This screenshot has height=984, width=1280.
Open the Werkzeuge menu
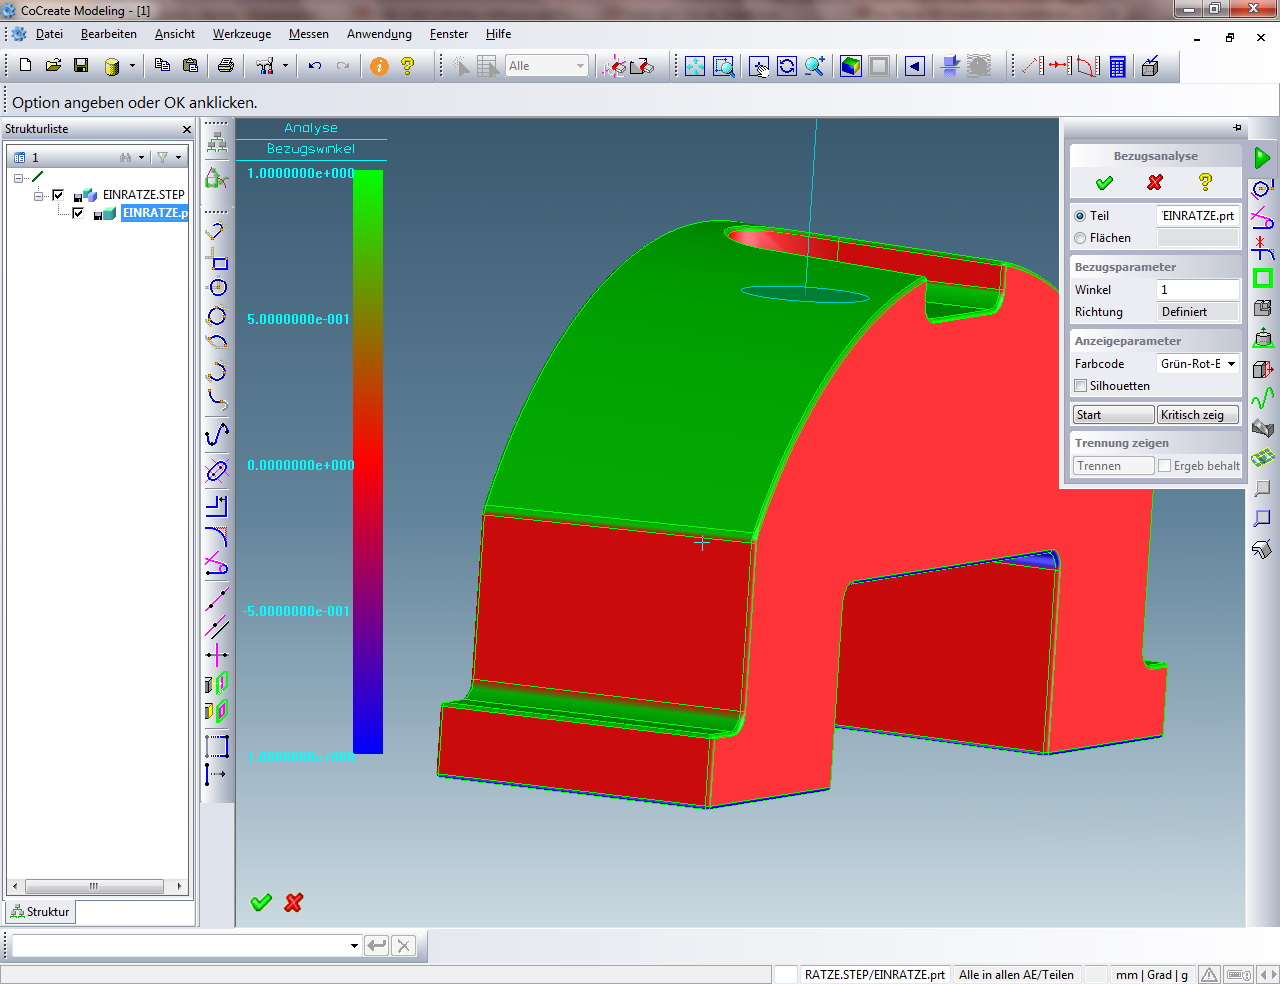(x=241, y=34)
